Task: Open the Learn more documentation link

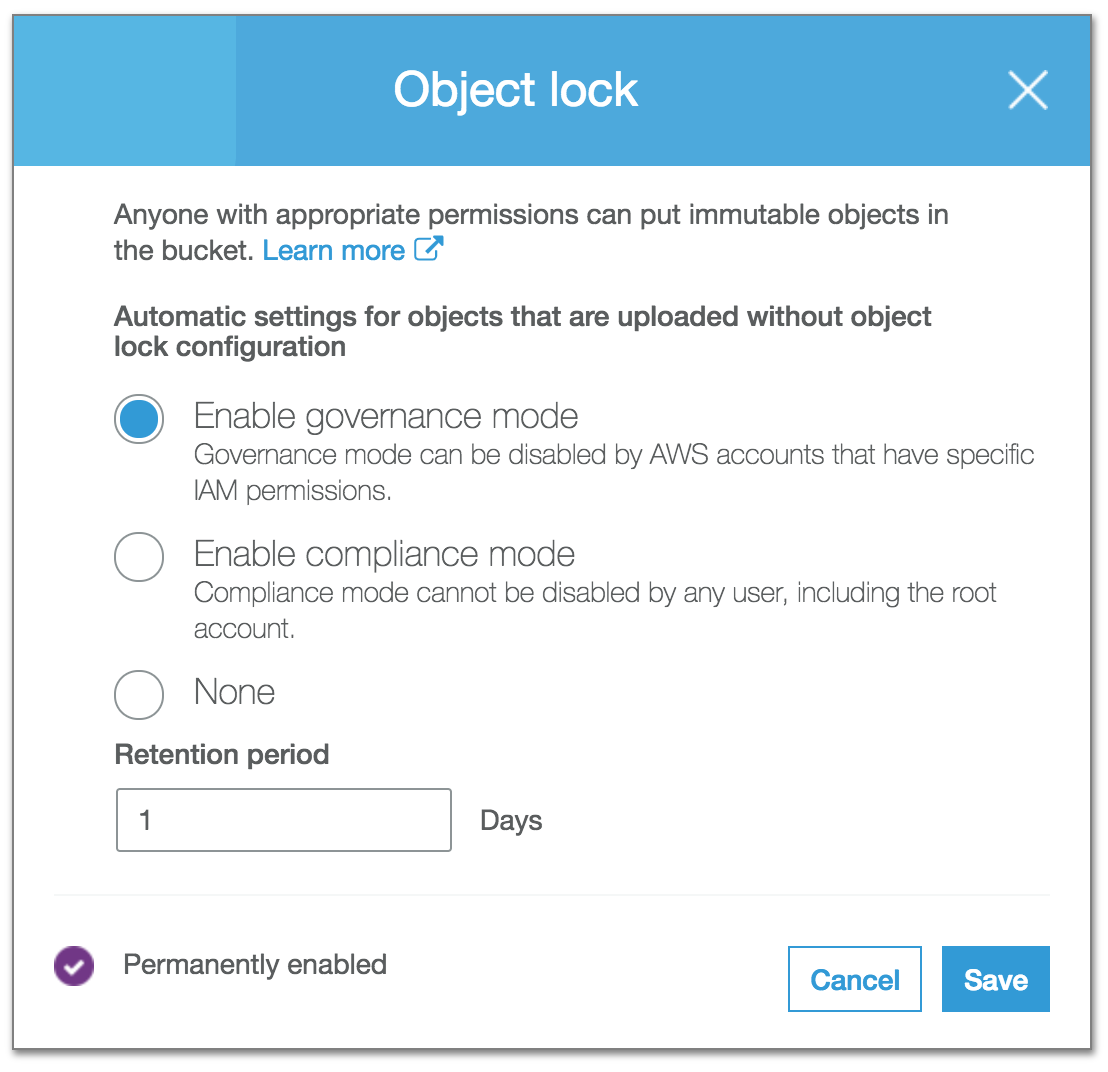Action: coord(334,250)
